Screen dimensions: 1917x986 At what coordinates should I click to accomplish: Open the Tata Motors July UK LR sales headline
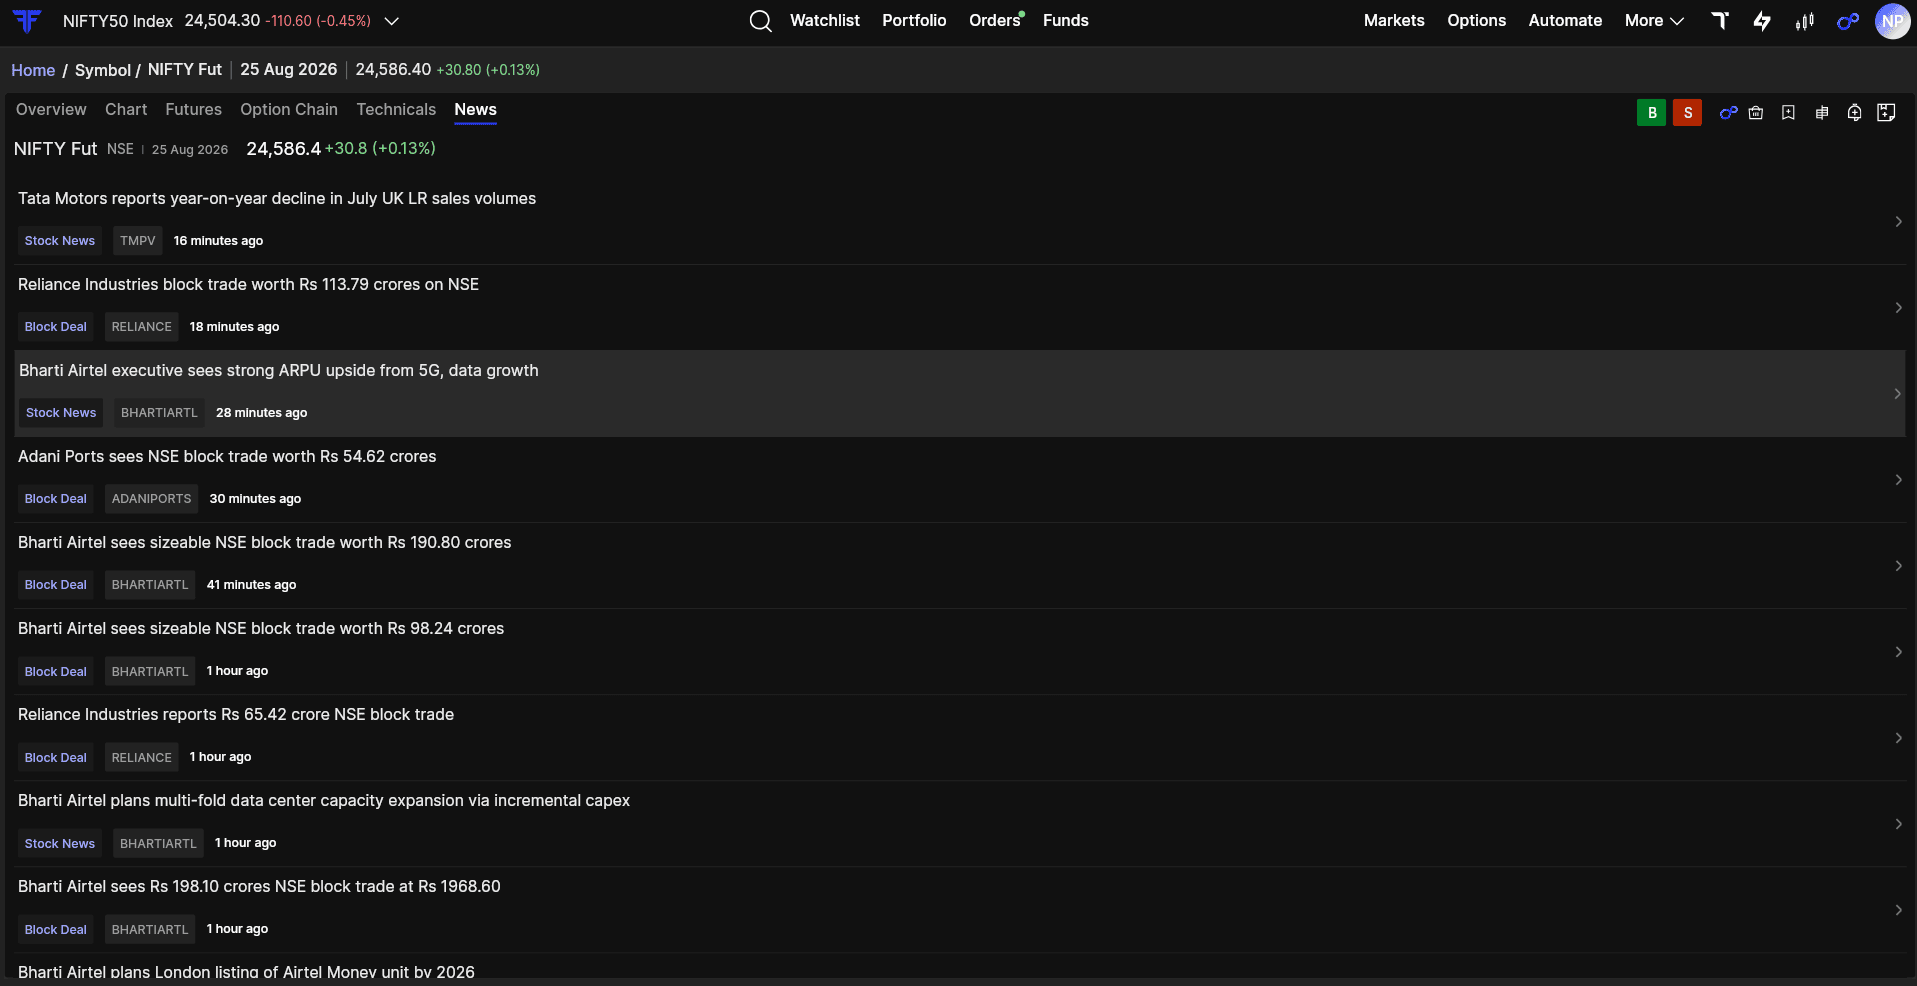tap(277, 199)
